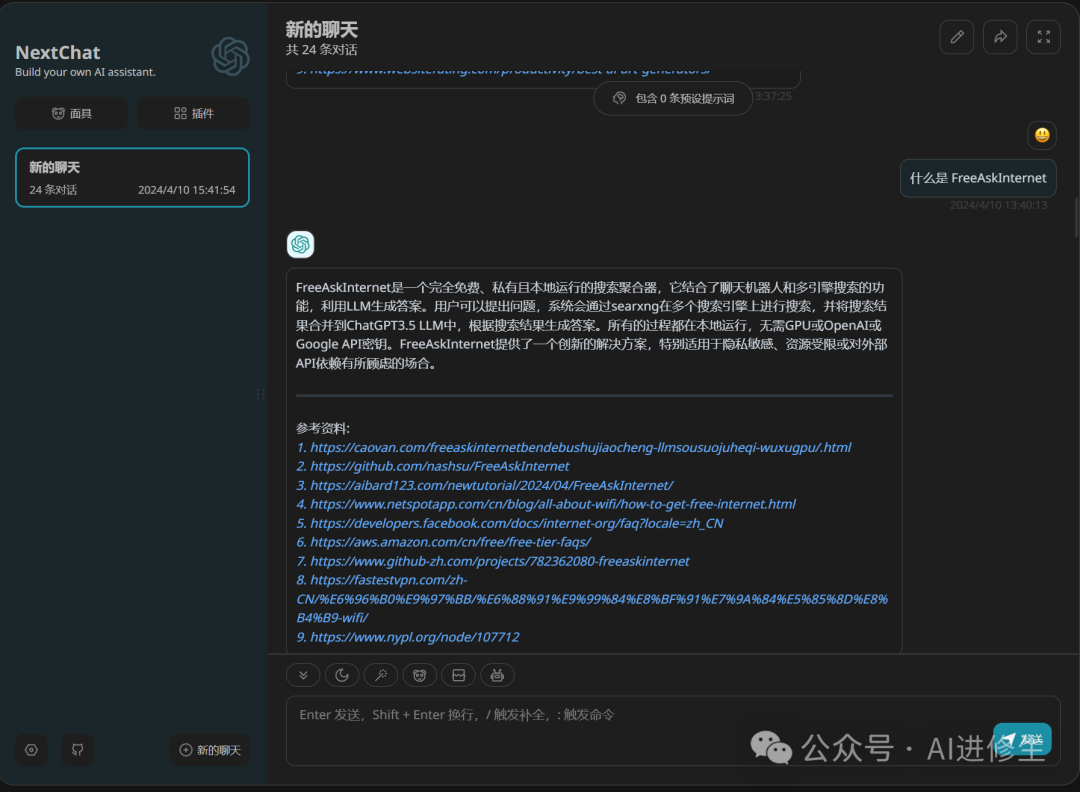Click the 2024/4/10 15:41:54 date in sidebar
Image resolution: width=1080 pixels, height=792 pixels.
tap(187, 190)
